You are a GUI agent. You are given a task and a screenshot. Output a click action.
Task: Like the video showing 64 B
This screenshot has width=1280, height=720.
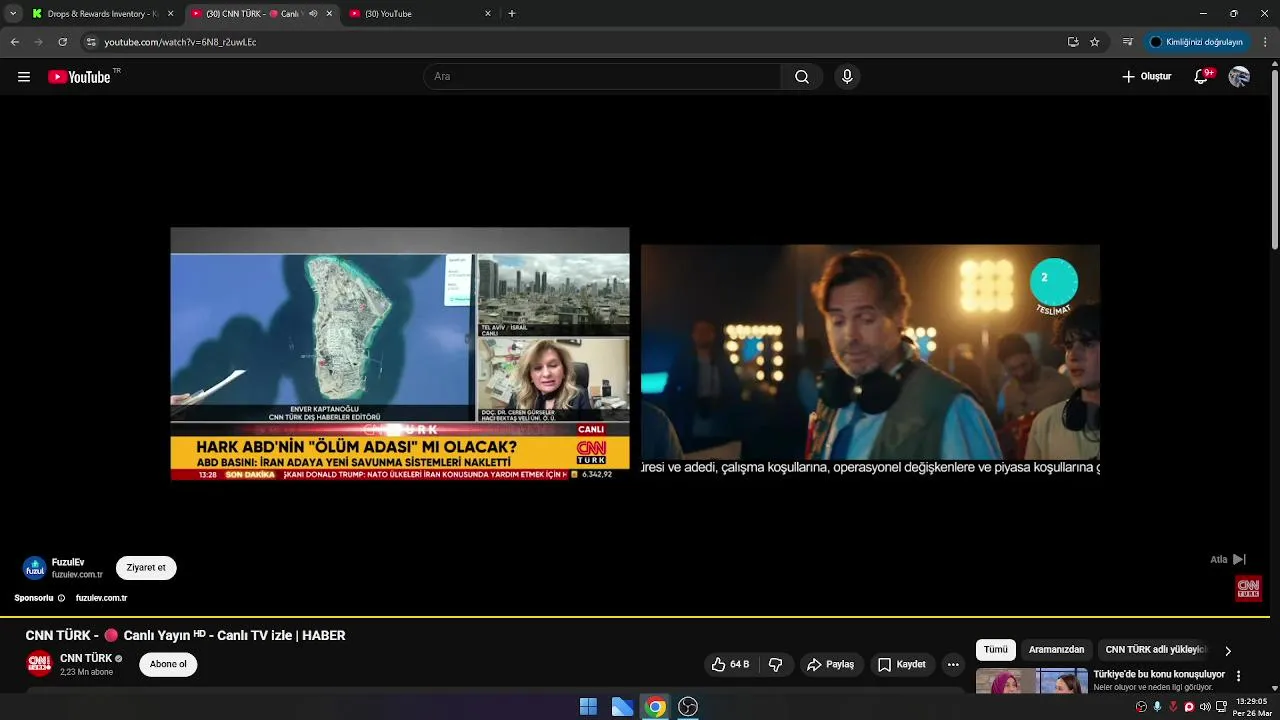pyautogui.click(x=730, y=664)
